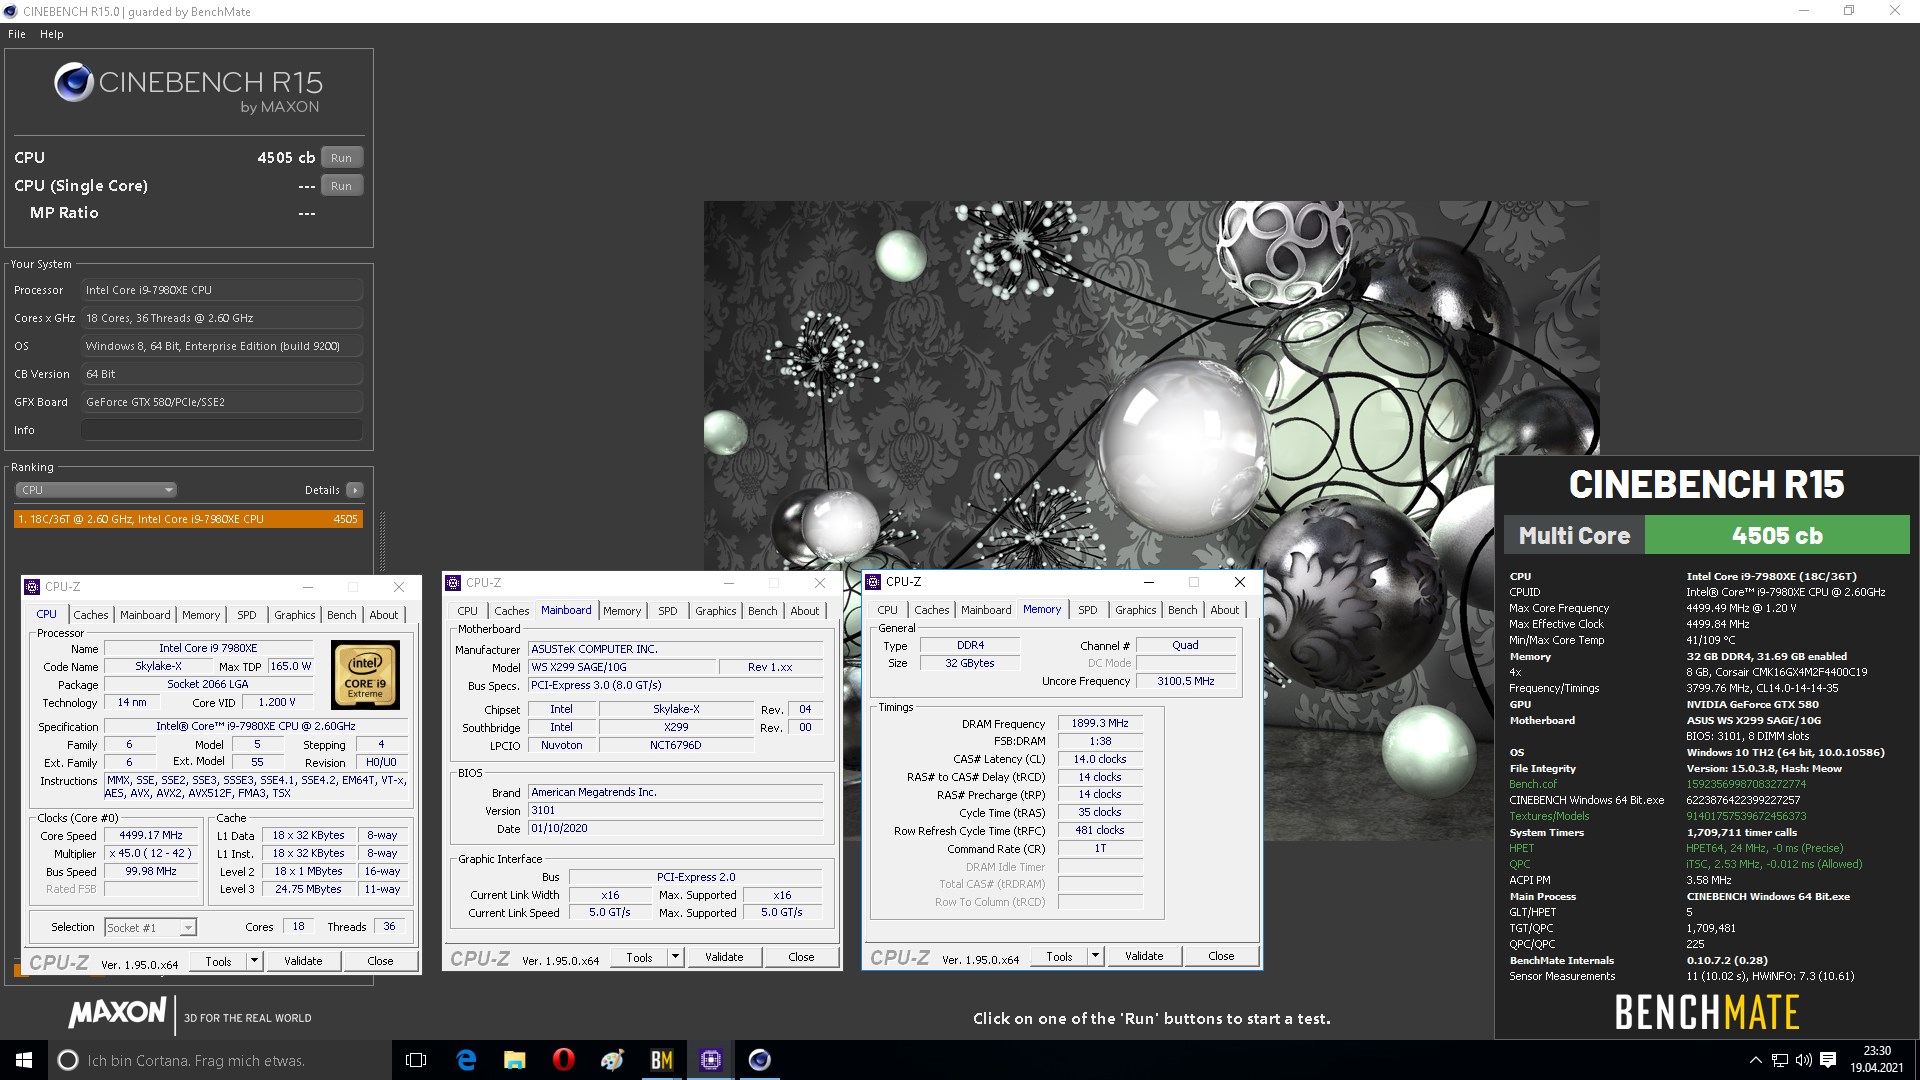
Task: Click the Intel Core i9 Extreme logo
Action: [x=365, y=675]
